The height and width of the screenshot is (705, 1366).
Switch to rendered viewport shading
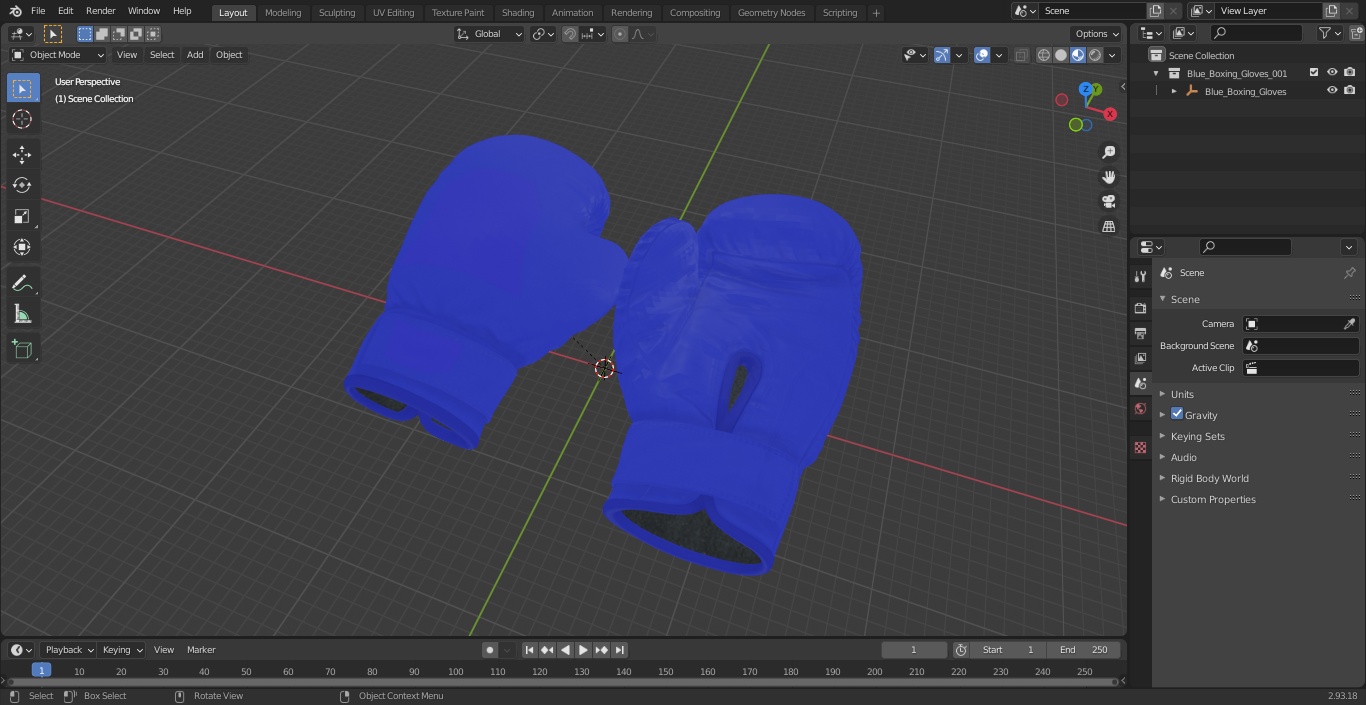[1095, 55]
